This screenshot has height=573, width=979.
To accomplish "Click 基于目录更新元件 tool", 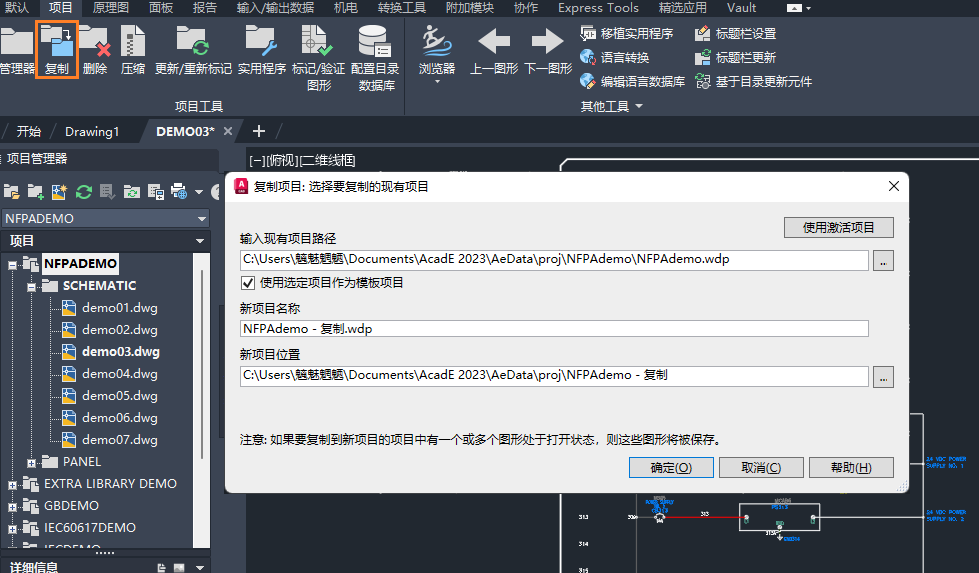I will point(754,81).
